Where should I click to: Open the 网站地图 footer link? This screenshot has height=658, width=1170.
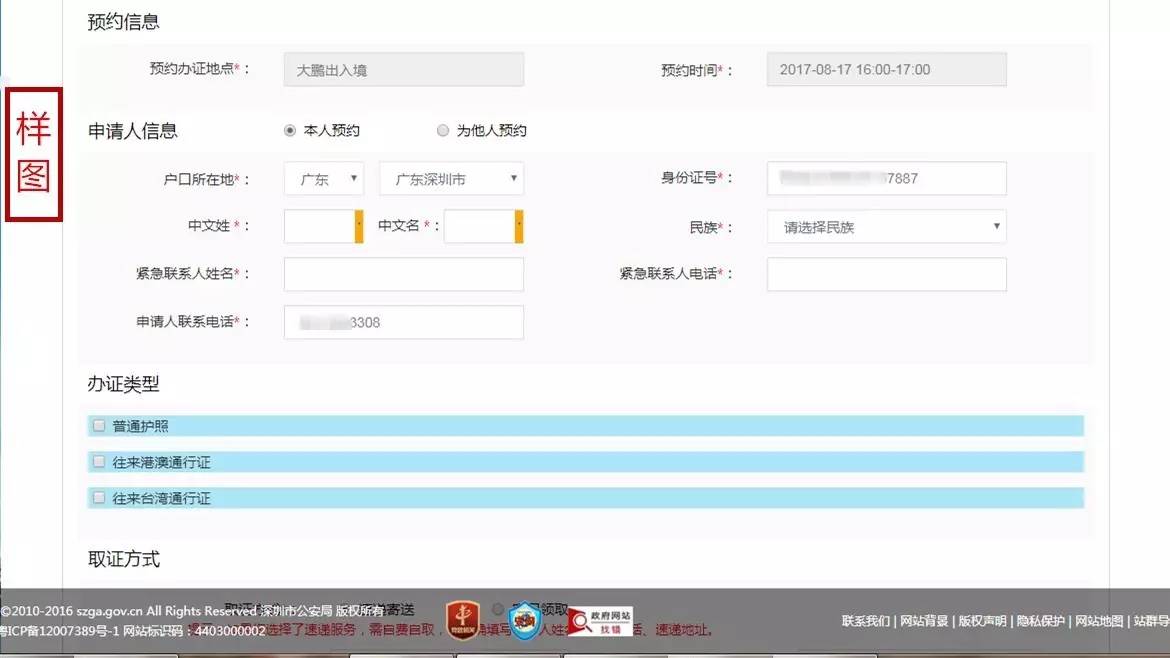pos(1099,621)
